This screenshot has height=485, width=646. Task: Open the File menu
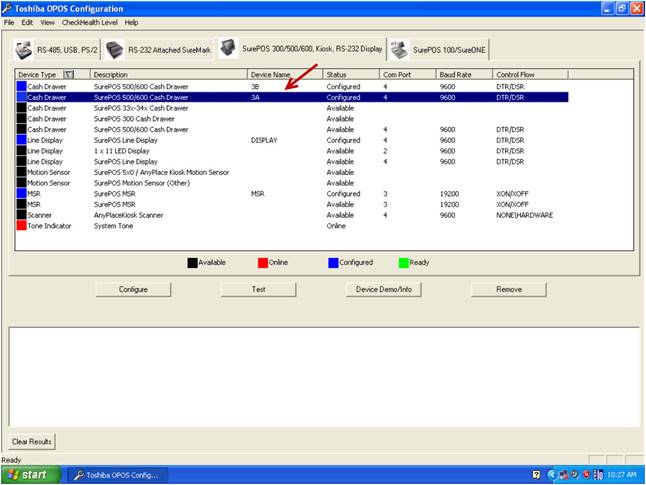coord(9,22)
